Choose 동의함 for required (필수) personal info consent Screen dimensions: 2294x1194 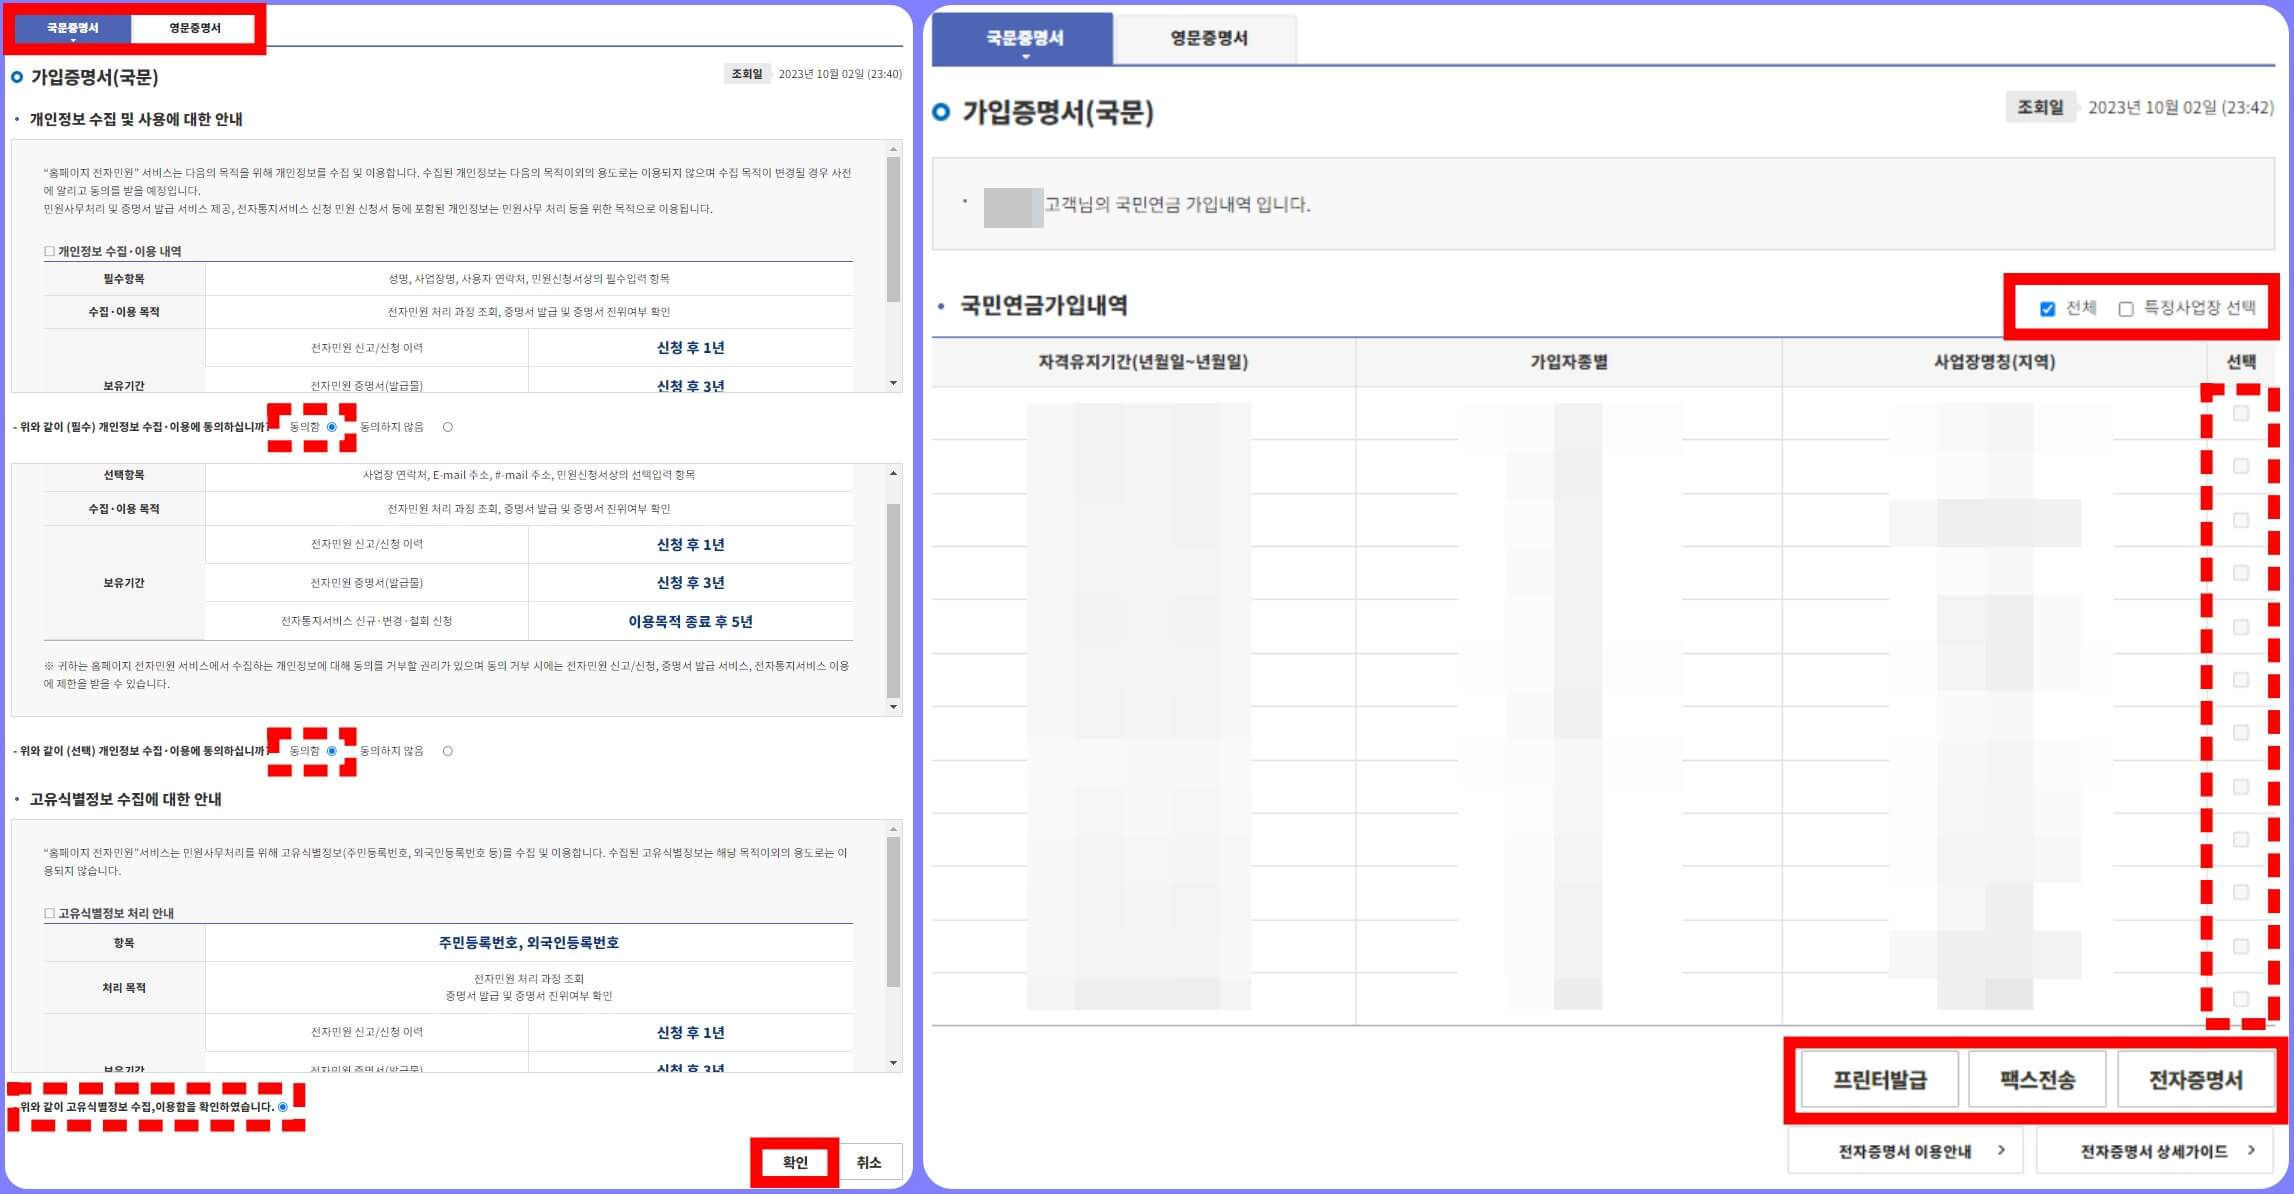pos(332,427)
